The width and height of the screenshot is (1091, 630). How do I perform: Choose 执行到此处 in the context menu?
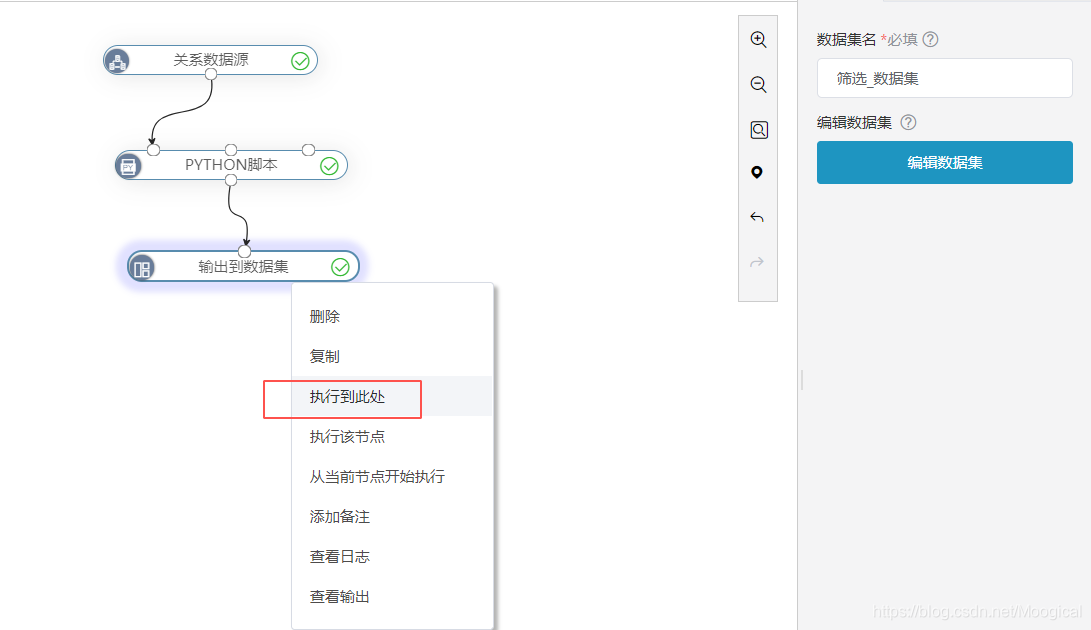click(392, 397)
